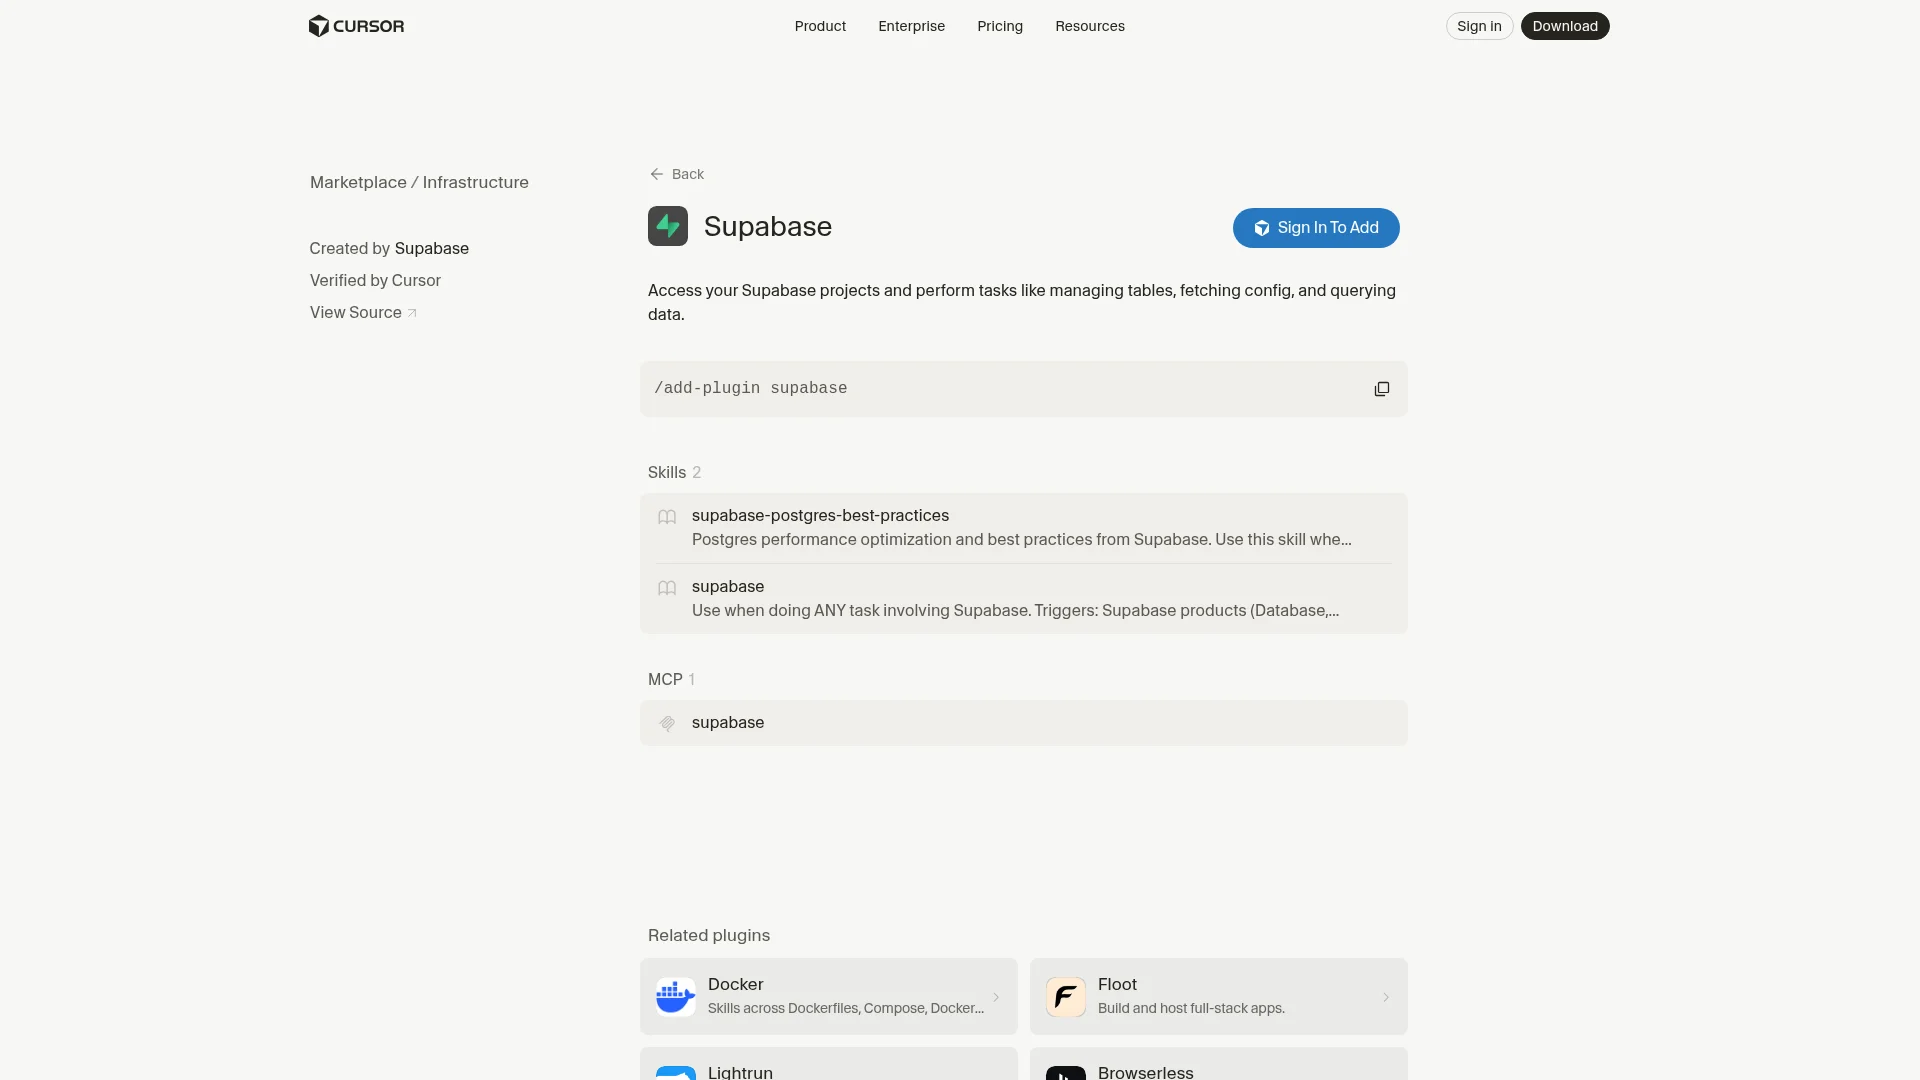Open the Enterprise menu
The width and height of the screenshot is (1920, 1080).
coord(911,26)
